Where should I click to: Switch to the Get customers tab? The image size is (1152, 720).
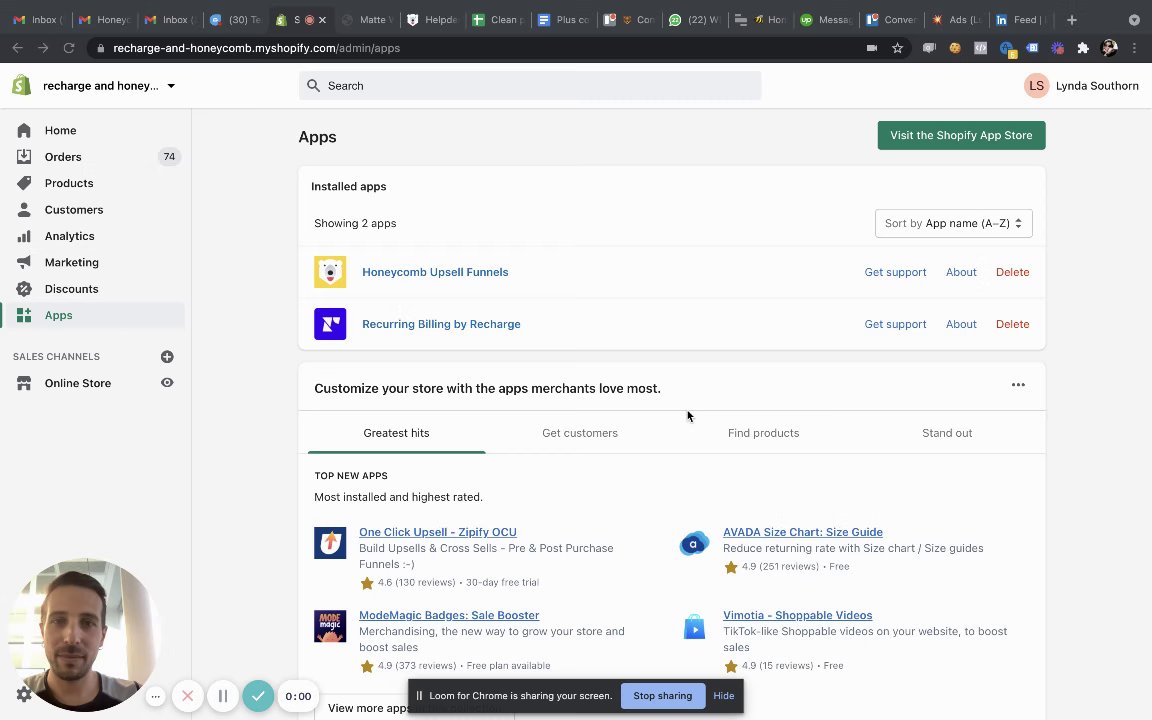(580, 433)
